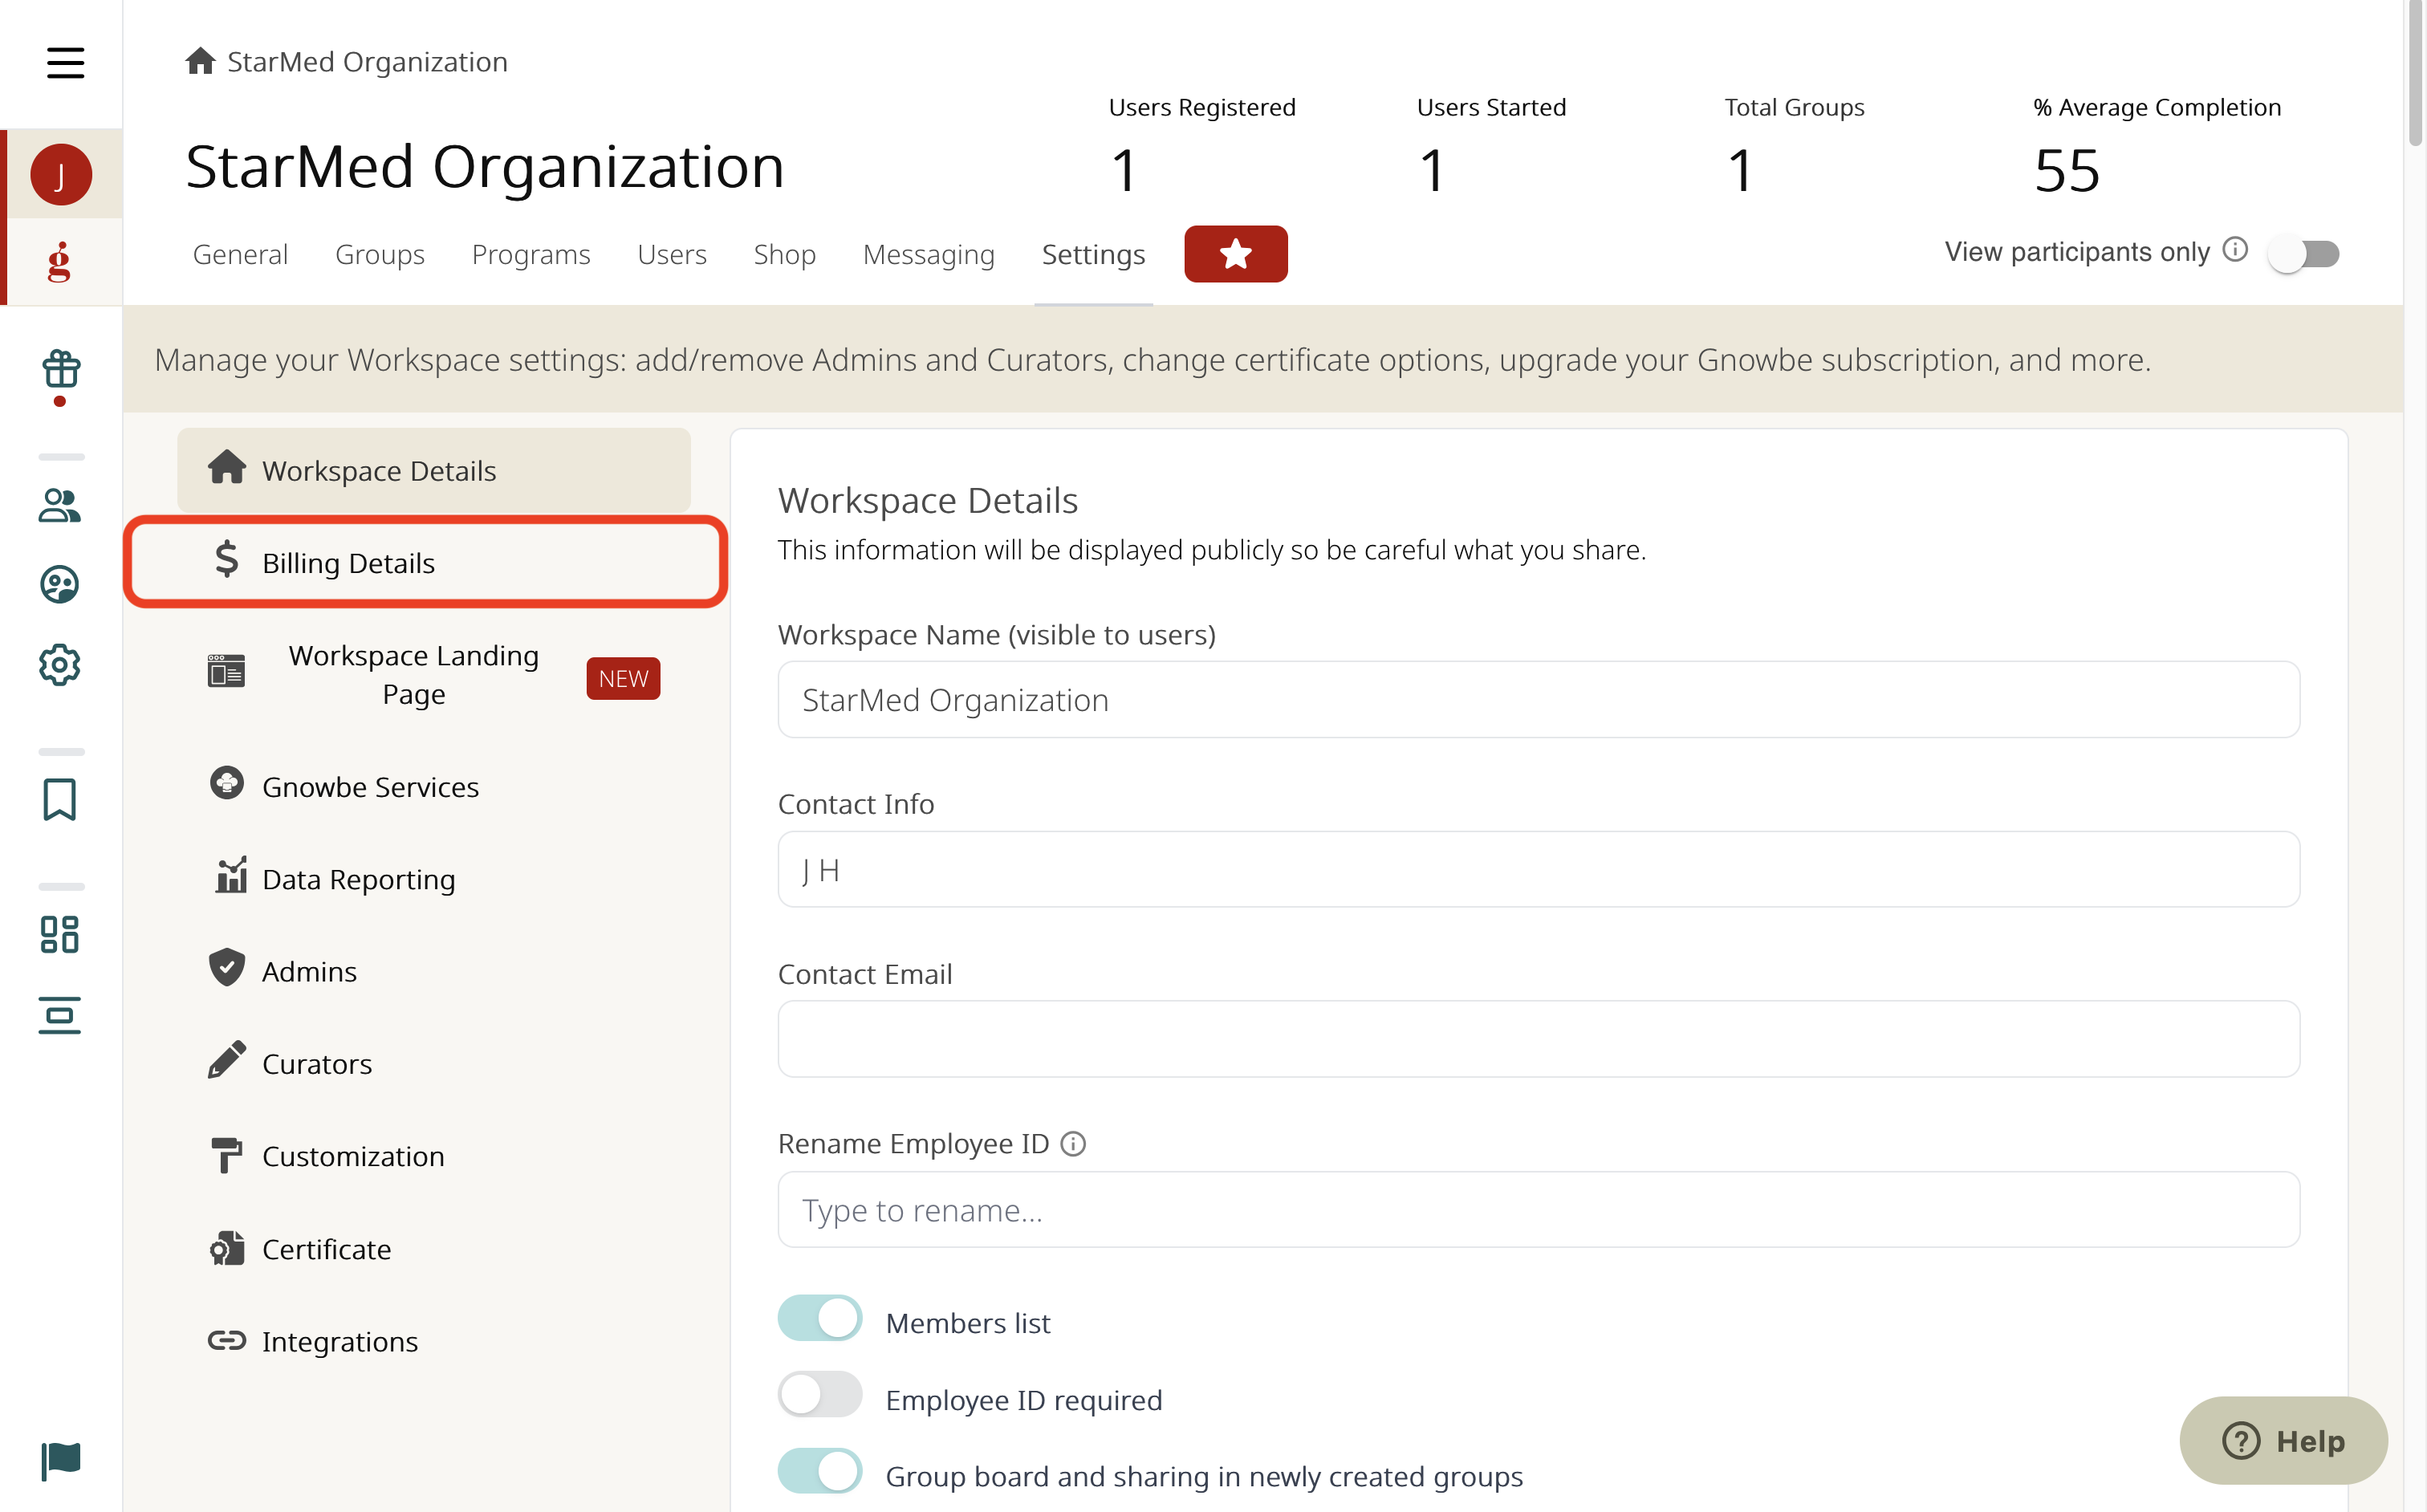This screenshot has height=1512, width=2427.
Task: Click the StarMed Organization breadcrumb link
Action: point(367,62)
